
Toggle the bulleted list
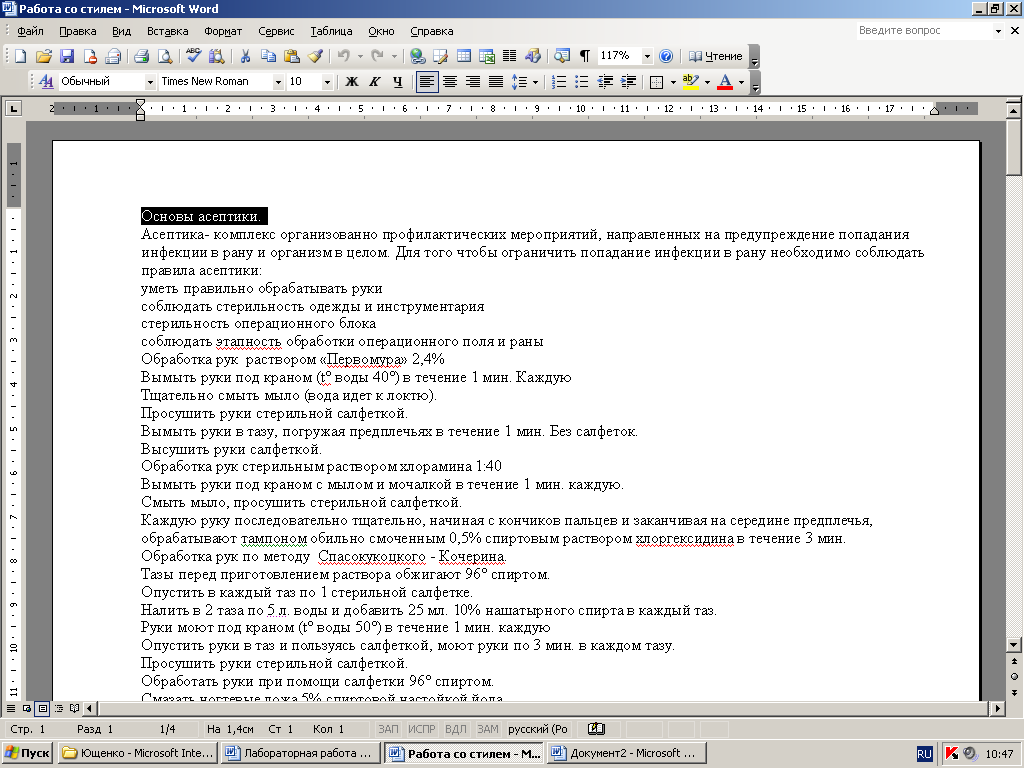pyautogui.click(x=582, y=82)
